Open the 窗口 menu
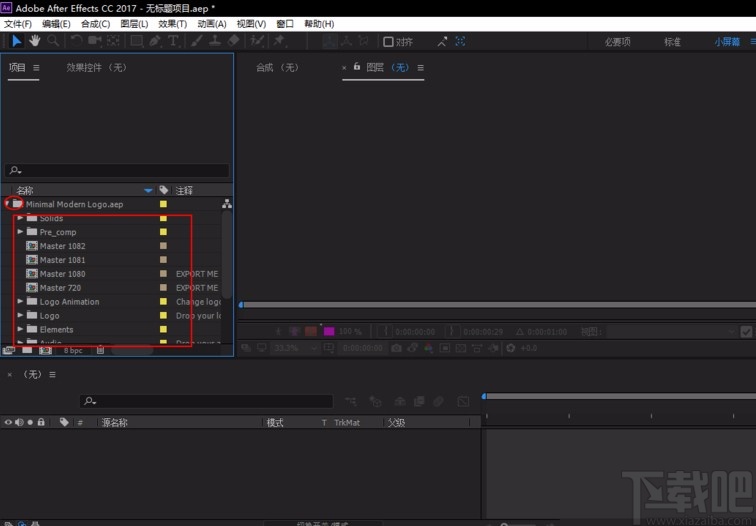This screenshot has width=756, height=526. pyautogui.click(x=285, y=24)
